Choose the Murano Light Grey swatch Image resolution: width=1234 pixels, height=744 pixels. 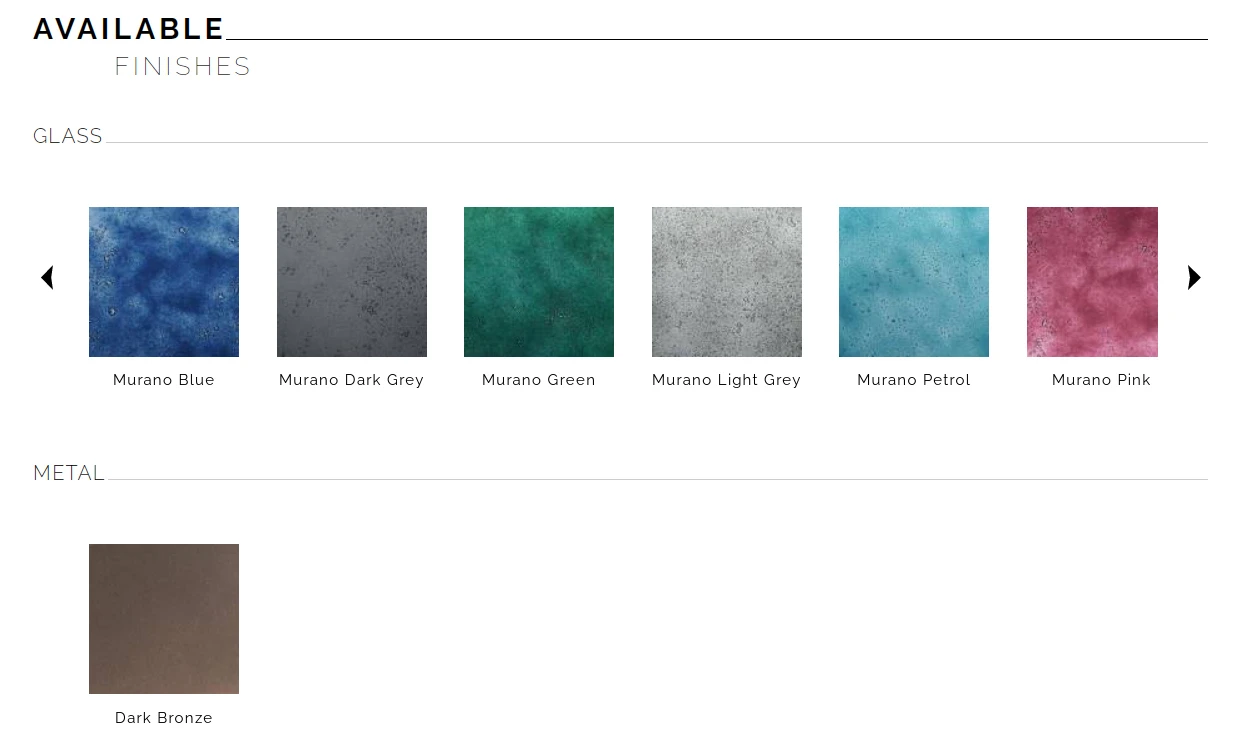tap(727, 282)
